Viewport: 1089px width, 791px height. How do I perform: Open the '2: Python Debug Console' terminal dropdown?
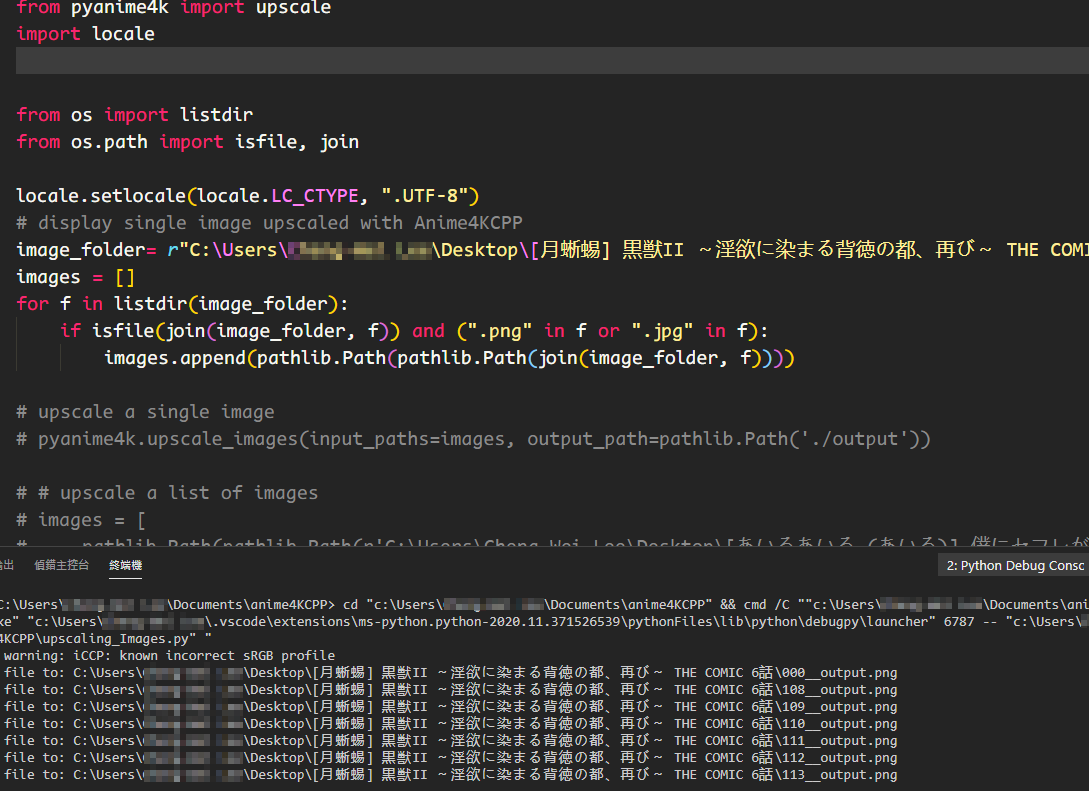(x=1012, y=565)
